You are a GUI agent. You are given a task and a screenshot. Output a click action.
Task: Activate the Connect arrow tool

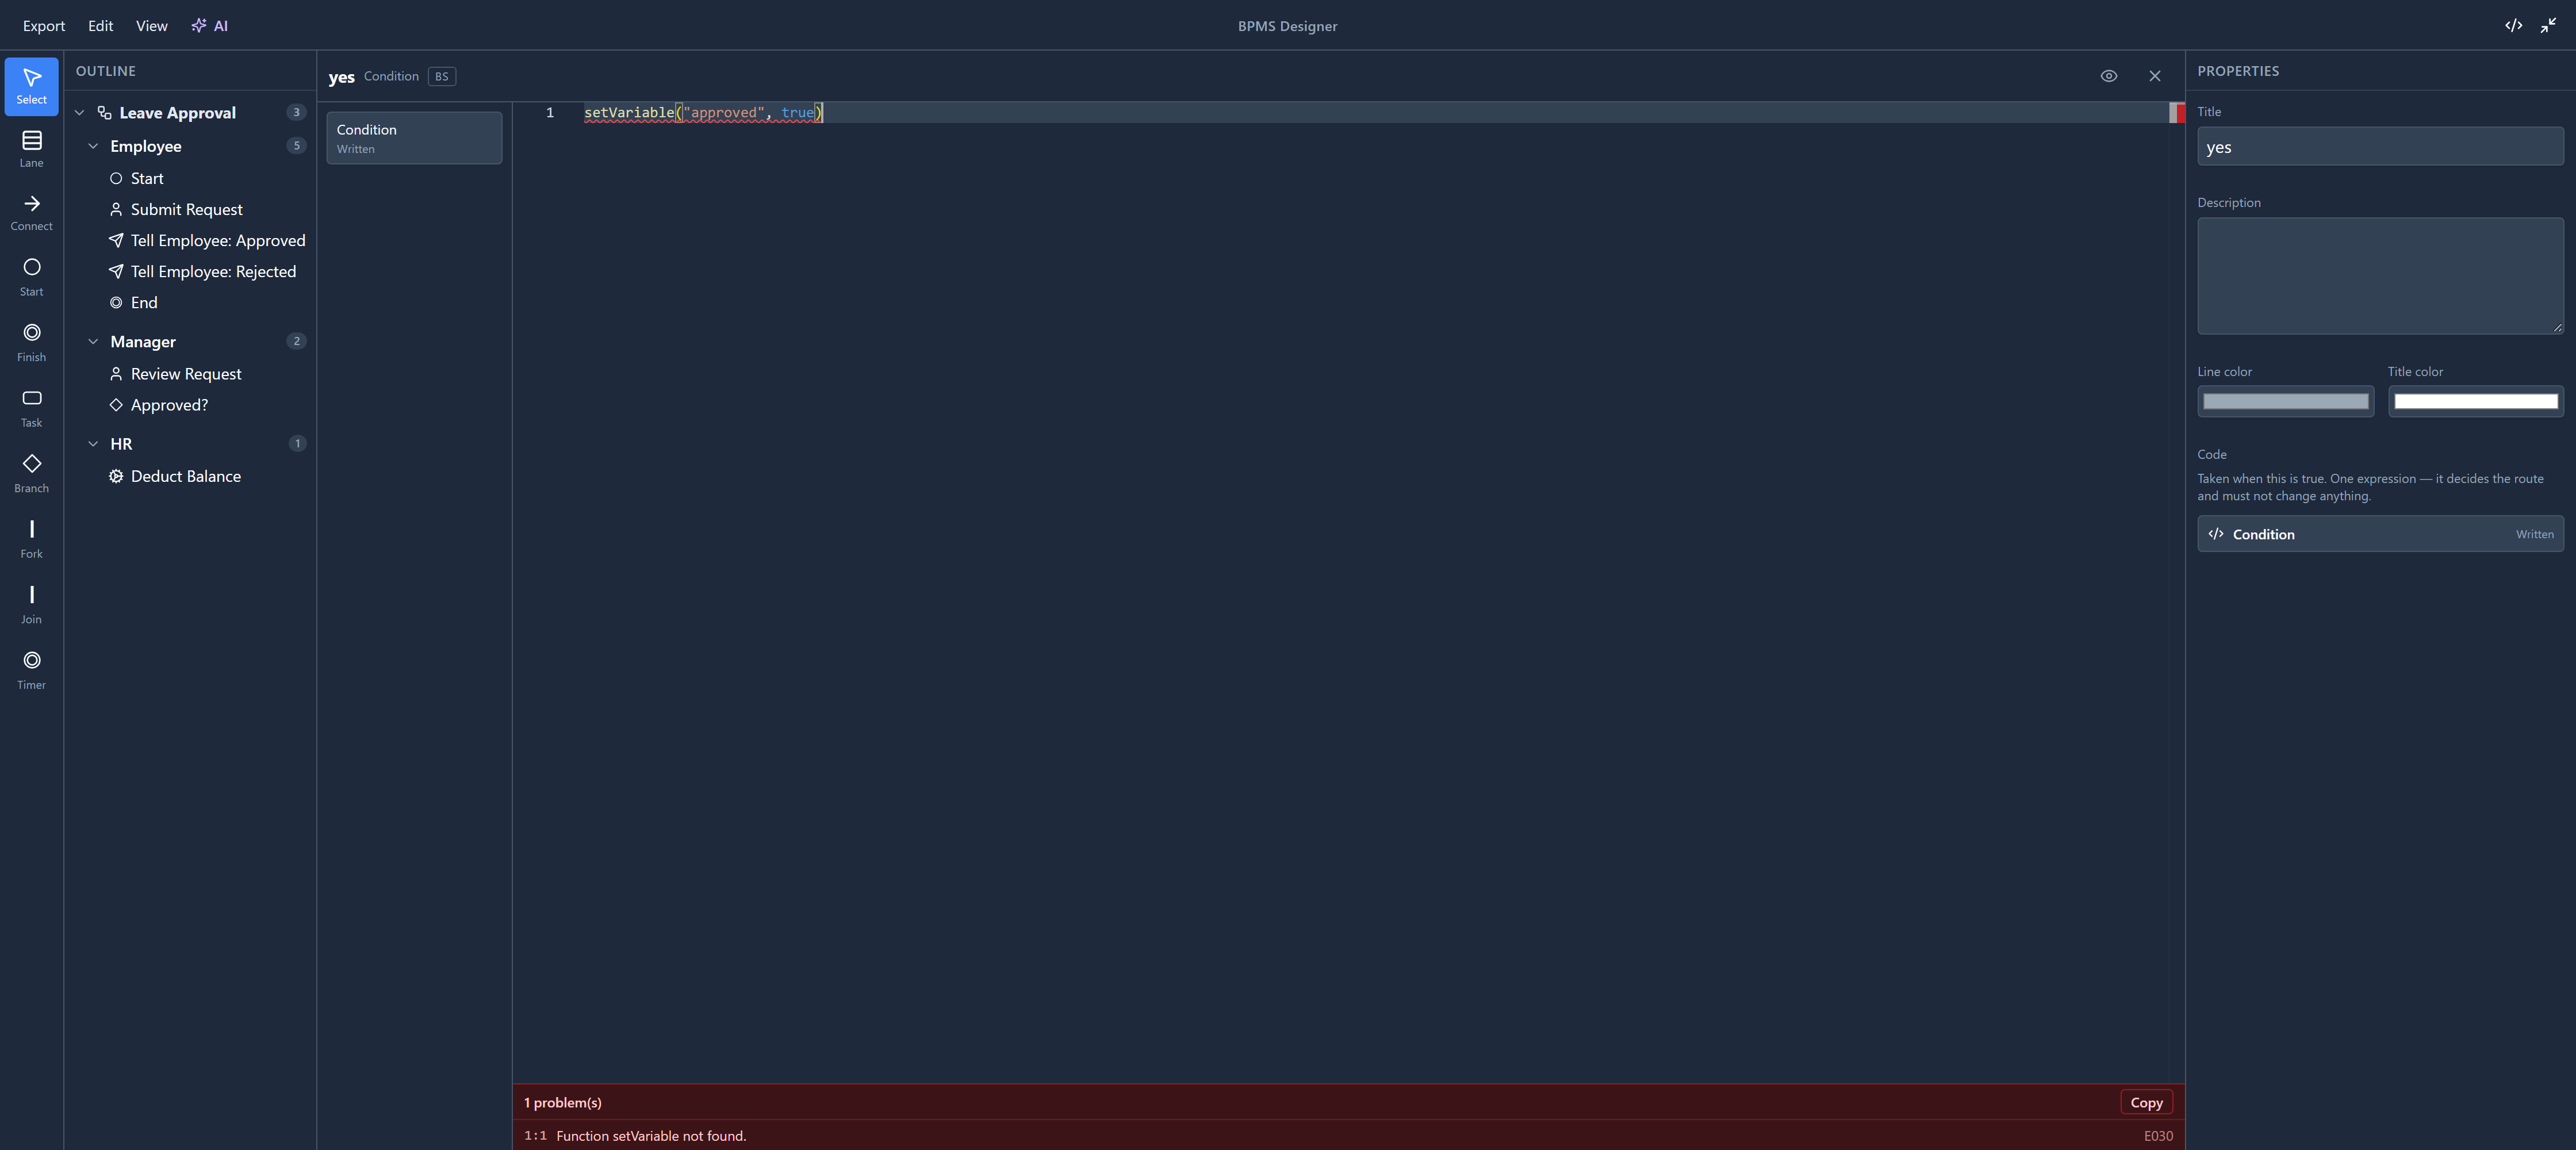(x=31, y=213)
